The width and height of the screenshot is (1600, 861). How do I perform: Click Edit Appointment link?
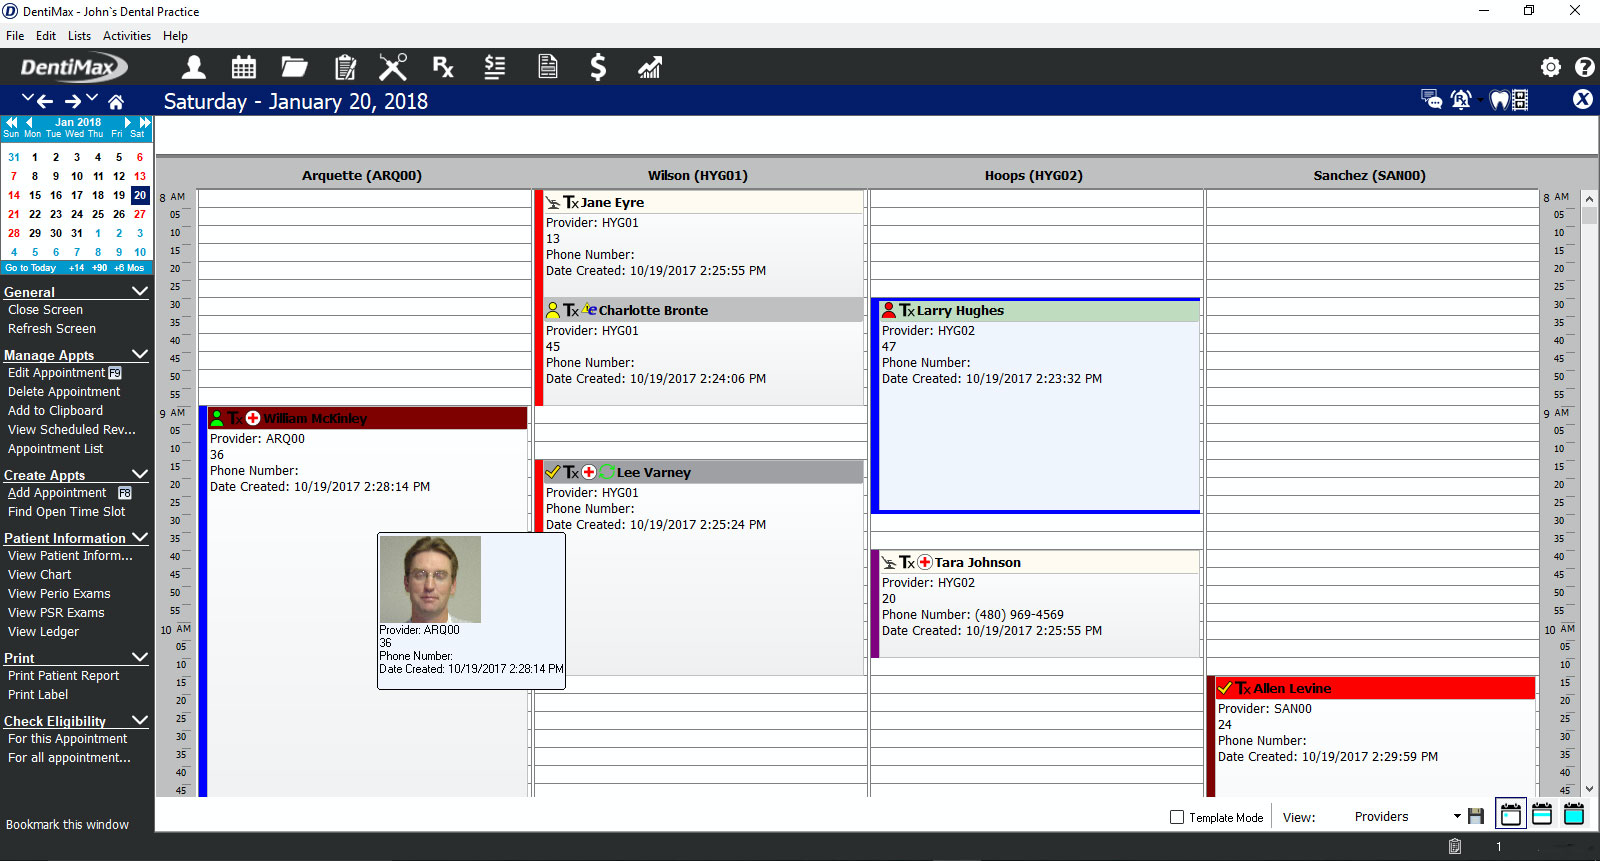(x=56, y=373)
